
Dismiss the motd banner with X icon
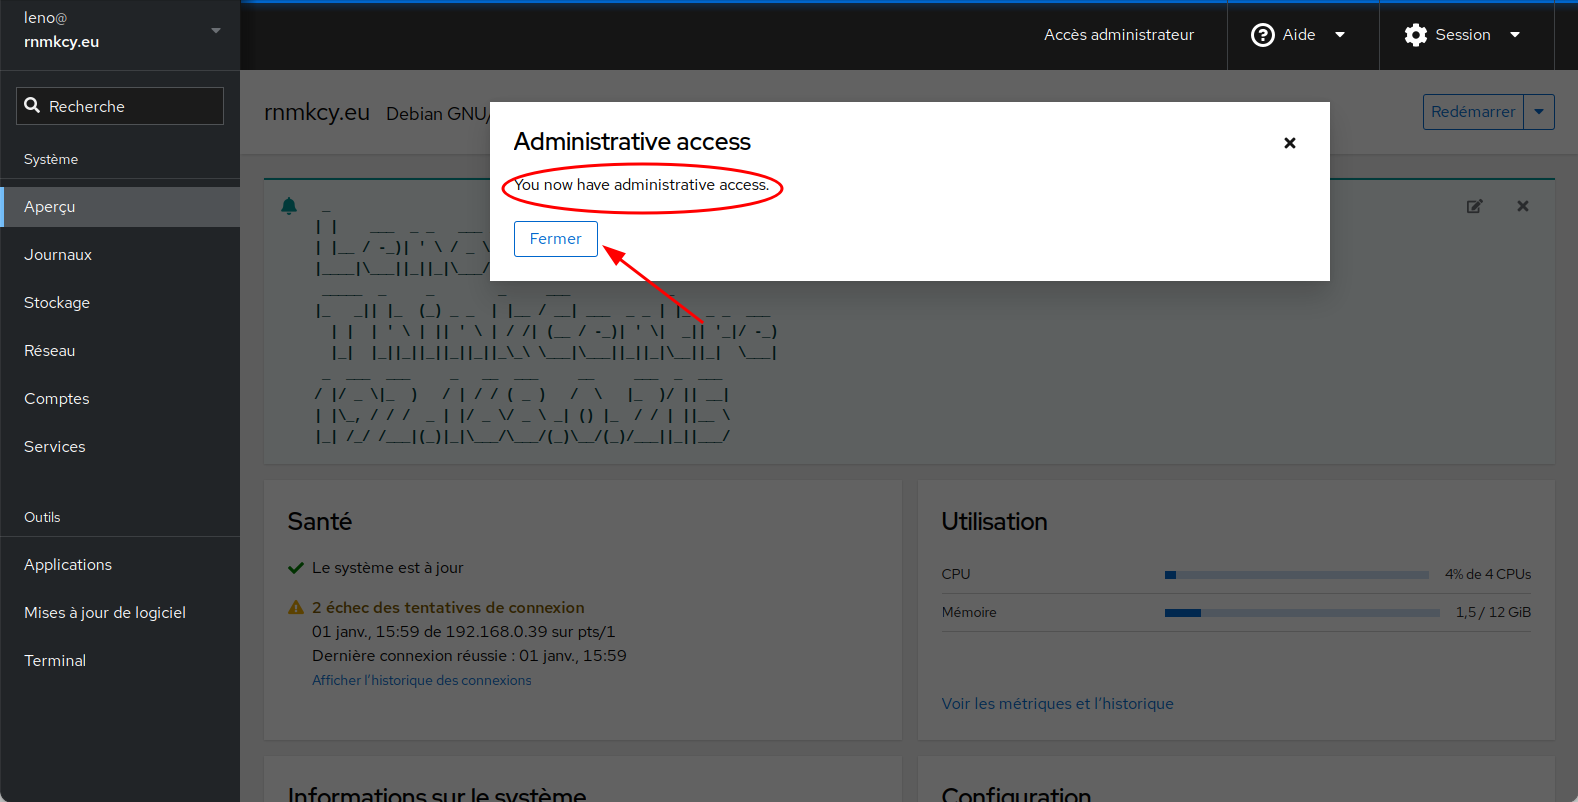[x=1522, y=206]
